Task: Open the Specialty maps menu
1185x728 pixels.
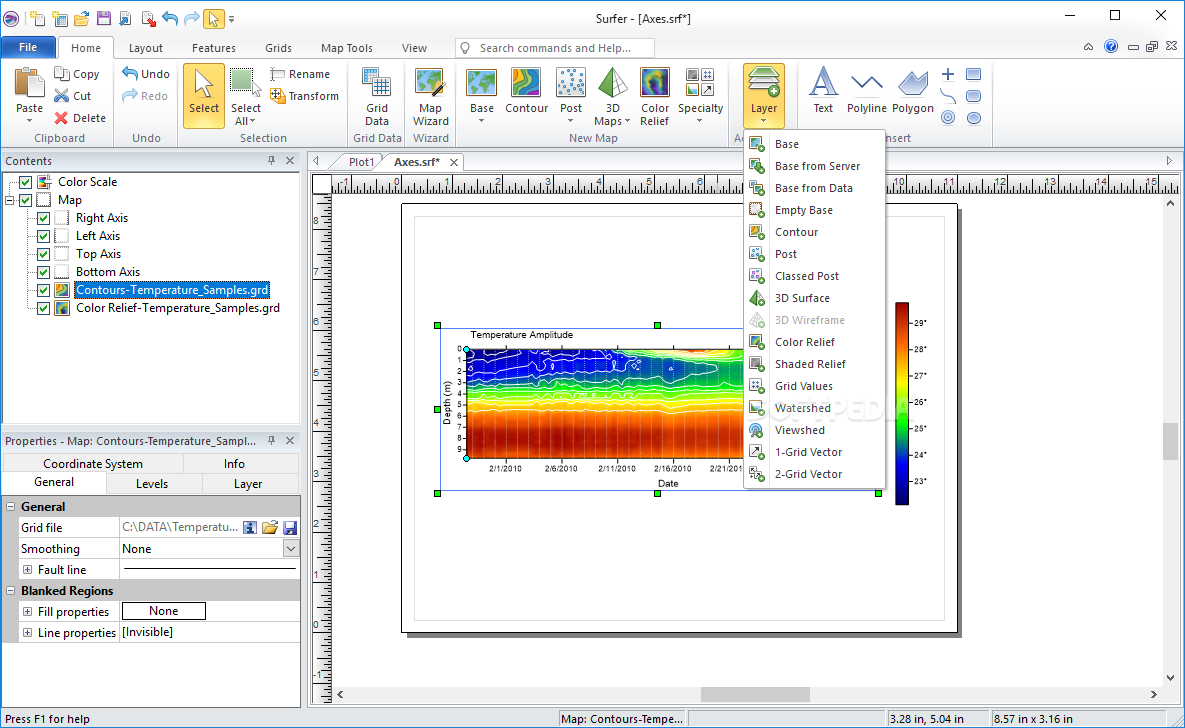Action: 700,96
